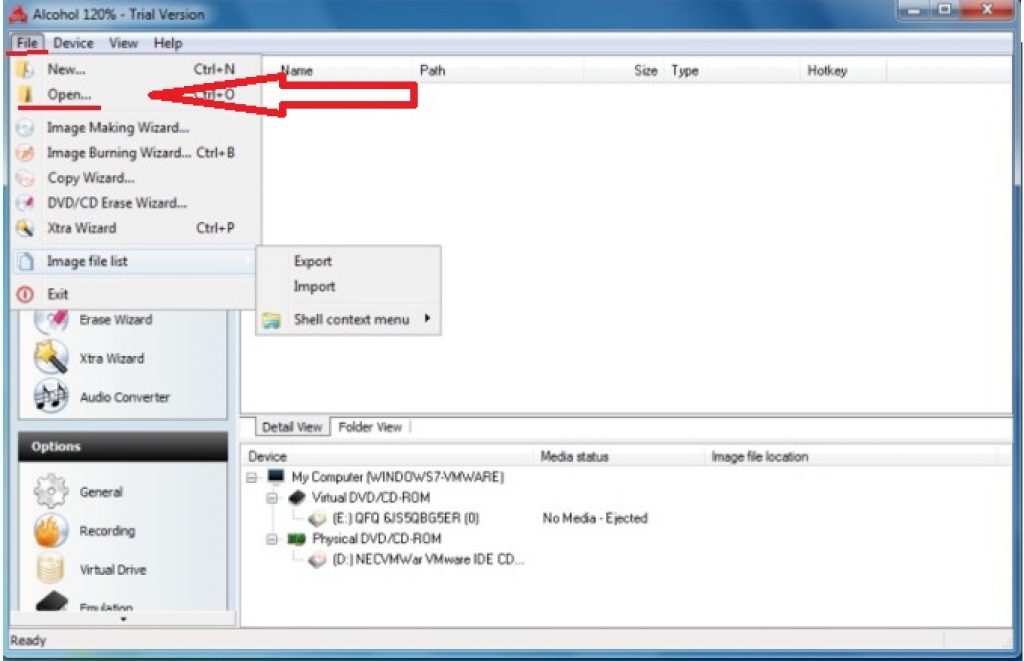This screenshot has width=1024, height=661.
Task: Collapse the My Computer tree node
Action: pos(252,477)
